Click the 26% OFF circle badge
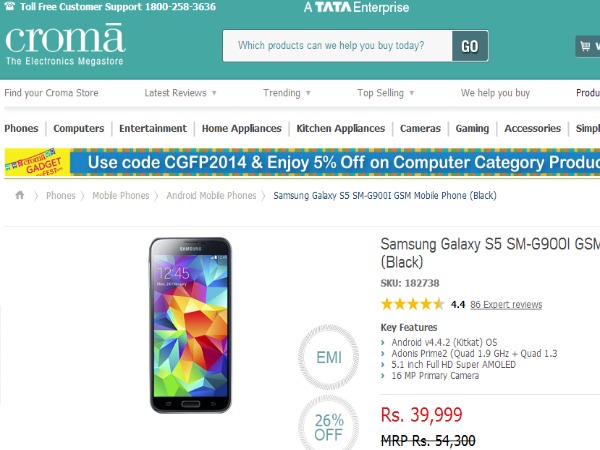This screenshot has height=450, width=600. click(328, 426)
